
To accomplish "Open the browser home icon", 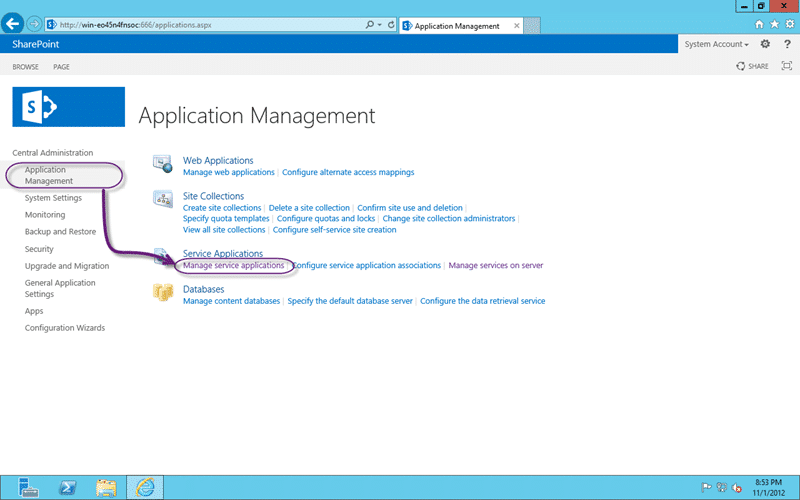I will [759, 24].
